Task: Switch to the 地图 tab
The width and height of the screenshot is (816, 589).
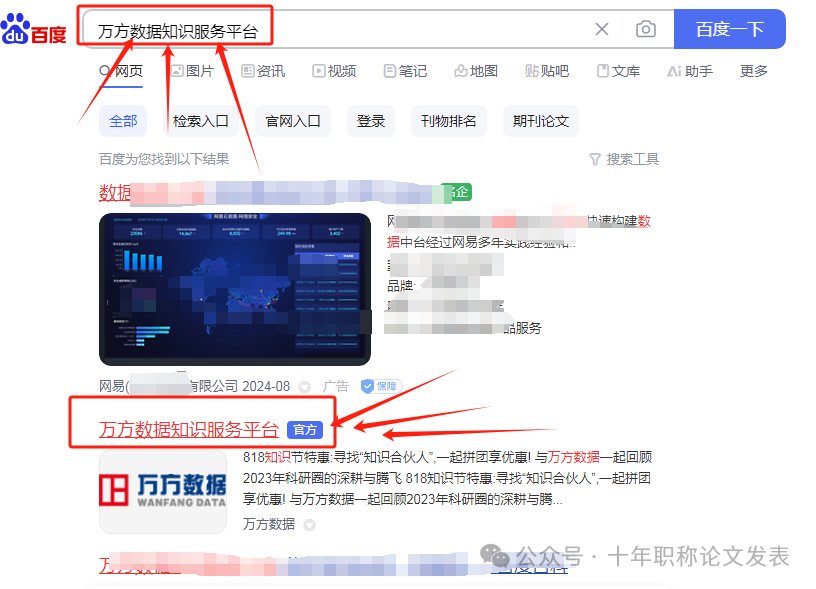Action: pos(476,71)
